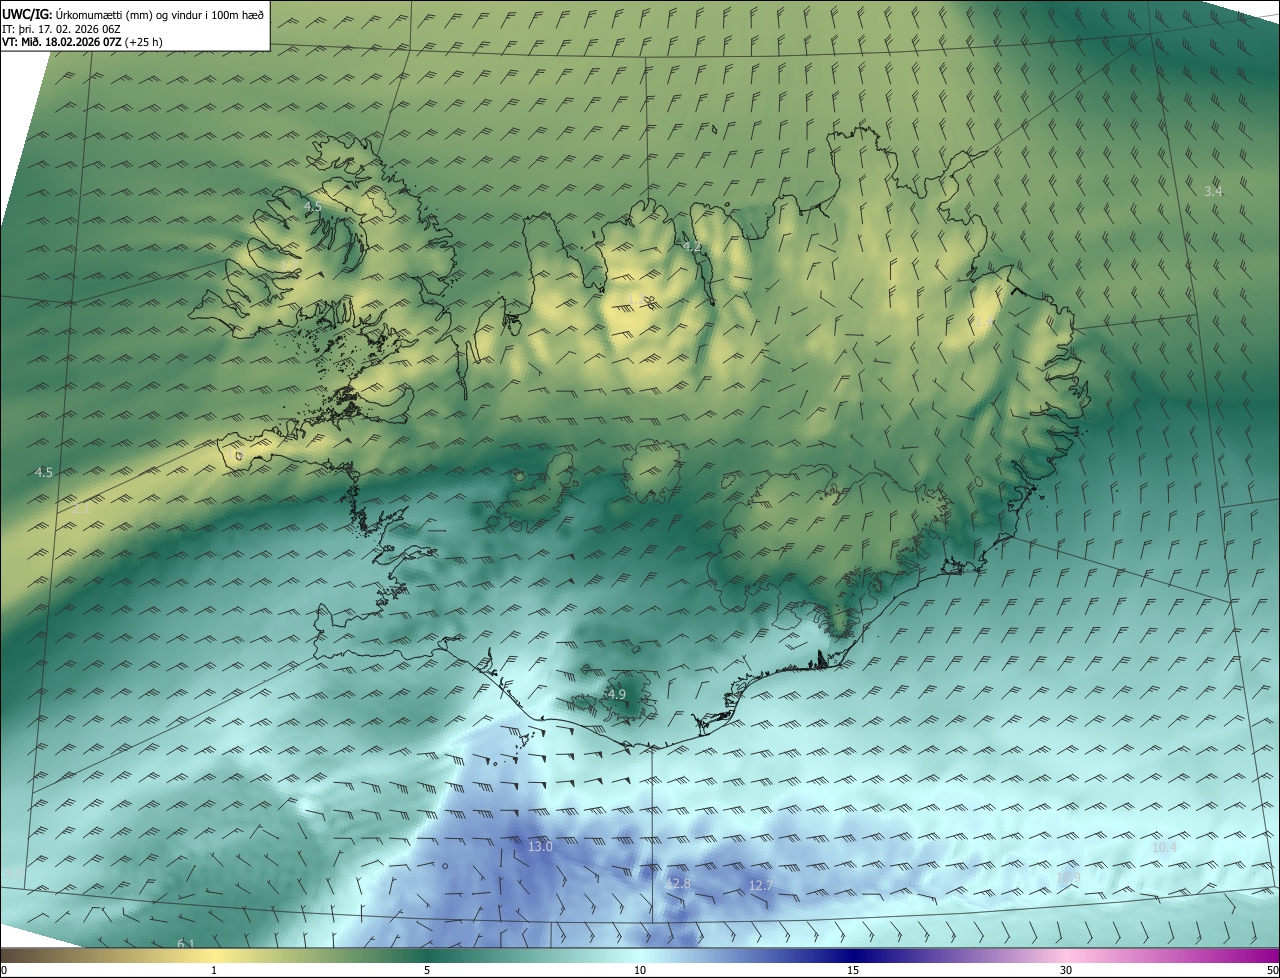Click the 4.9 value label on the glacier
The image size is (1280, 978).
pyautogui.click(x=616, y=694)
